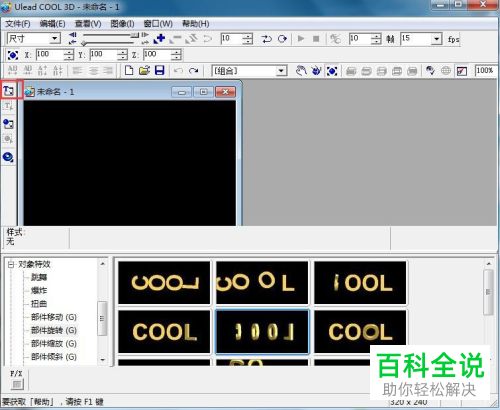This screenshot has height=410, width=500.
Task: Open the 窗口(W) menu
Action: (158, 24)
